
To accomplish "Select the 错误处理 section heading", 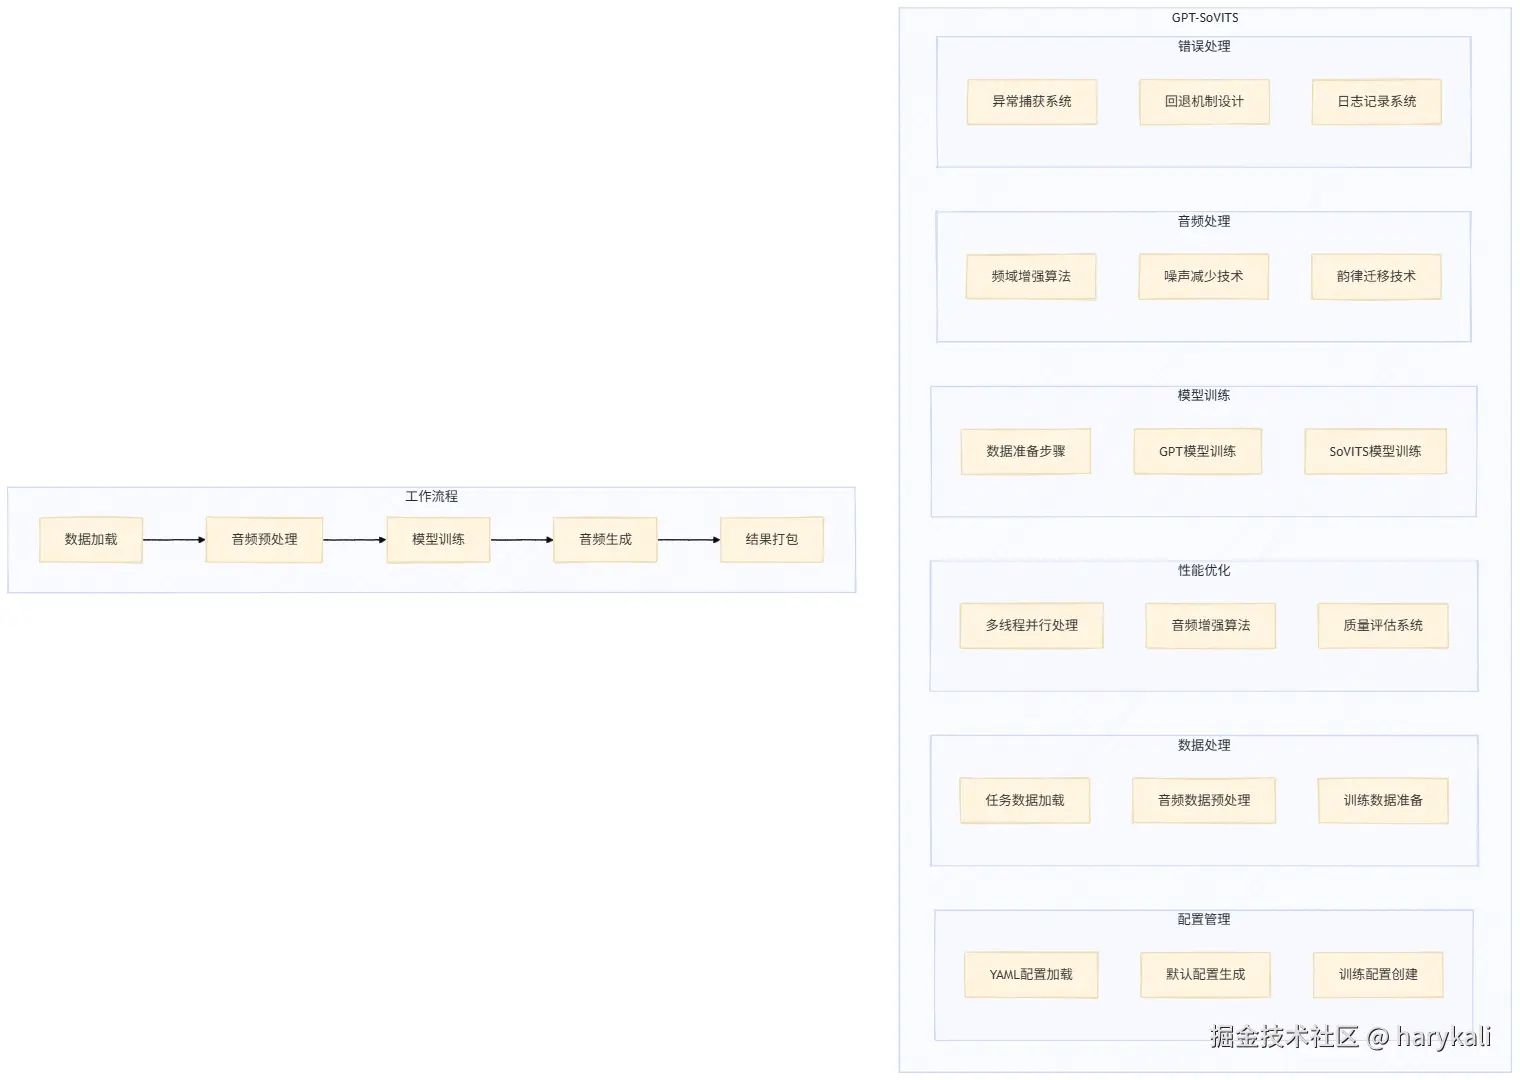I will 1204,47.
